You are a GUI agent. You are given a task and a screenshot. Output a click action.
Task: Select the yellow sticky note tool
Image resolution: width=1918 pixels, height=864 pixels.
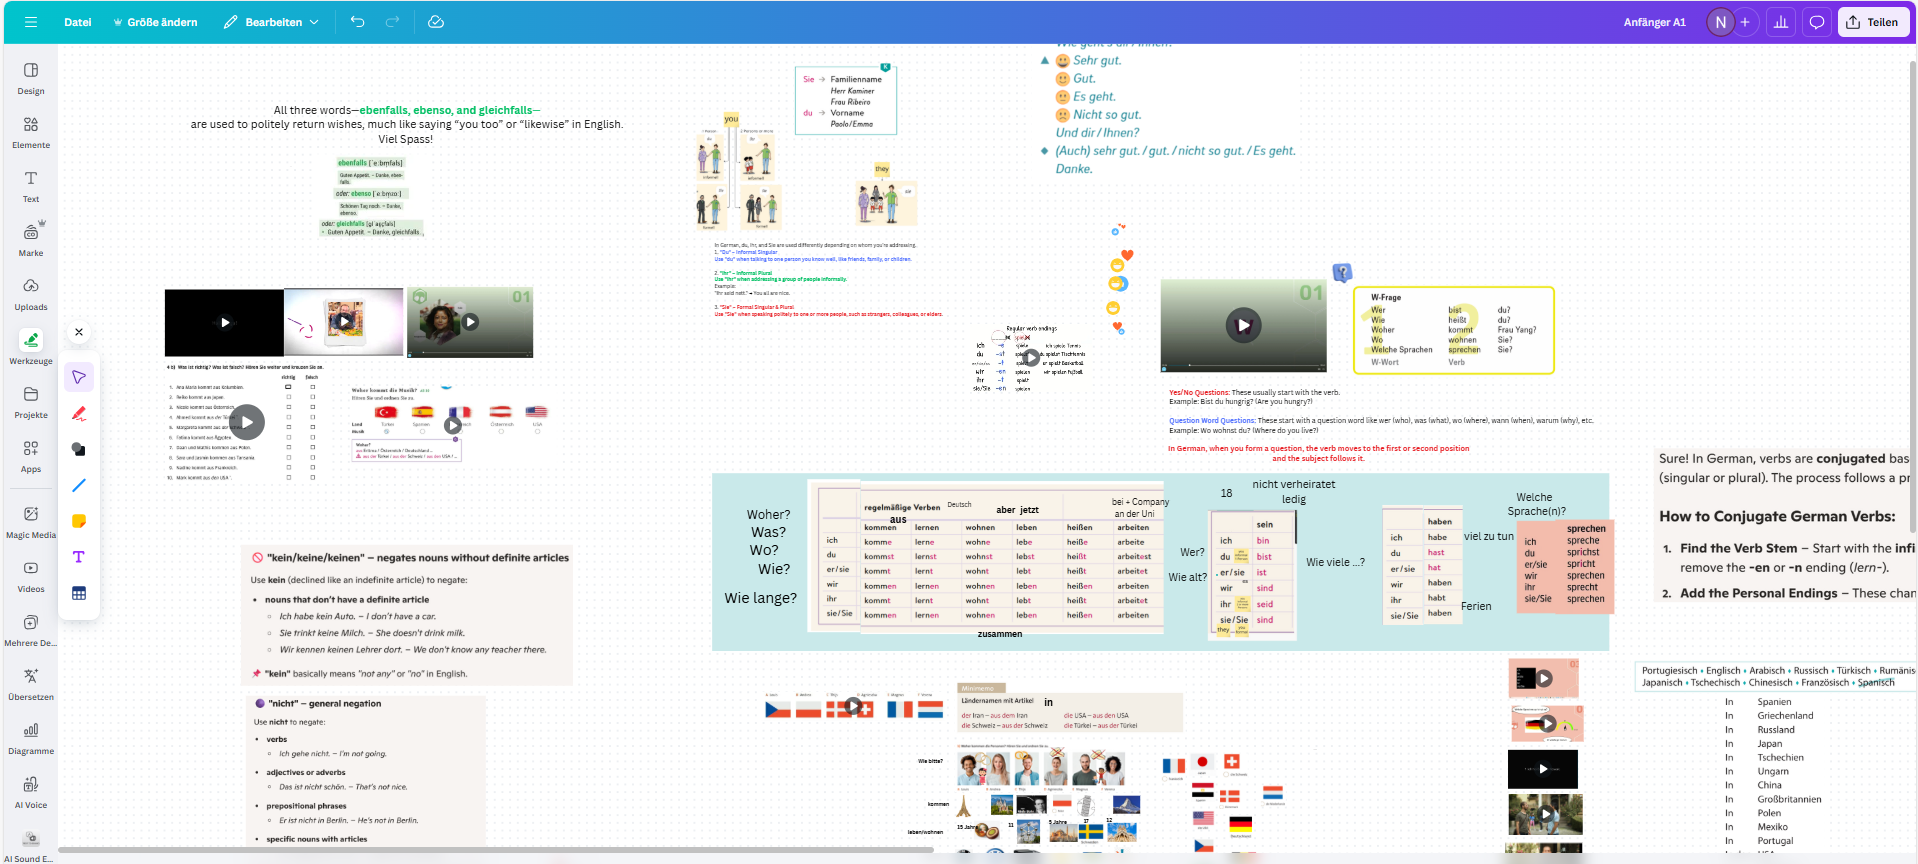pos(79,521)
